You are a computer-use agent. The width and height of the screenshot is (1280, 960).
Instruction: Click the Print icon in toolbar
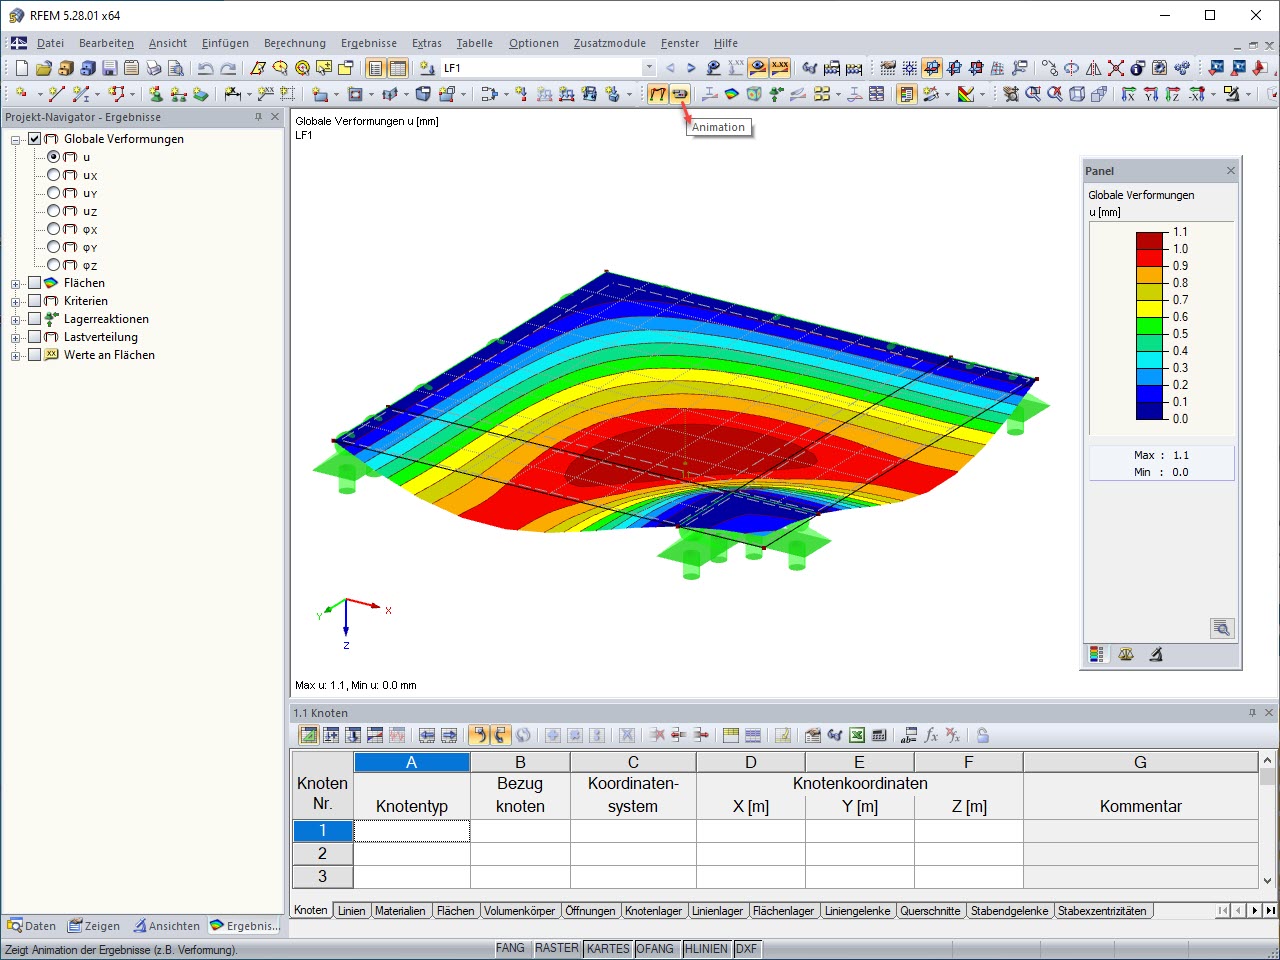(153, 68)
